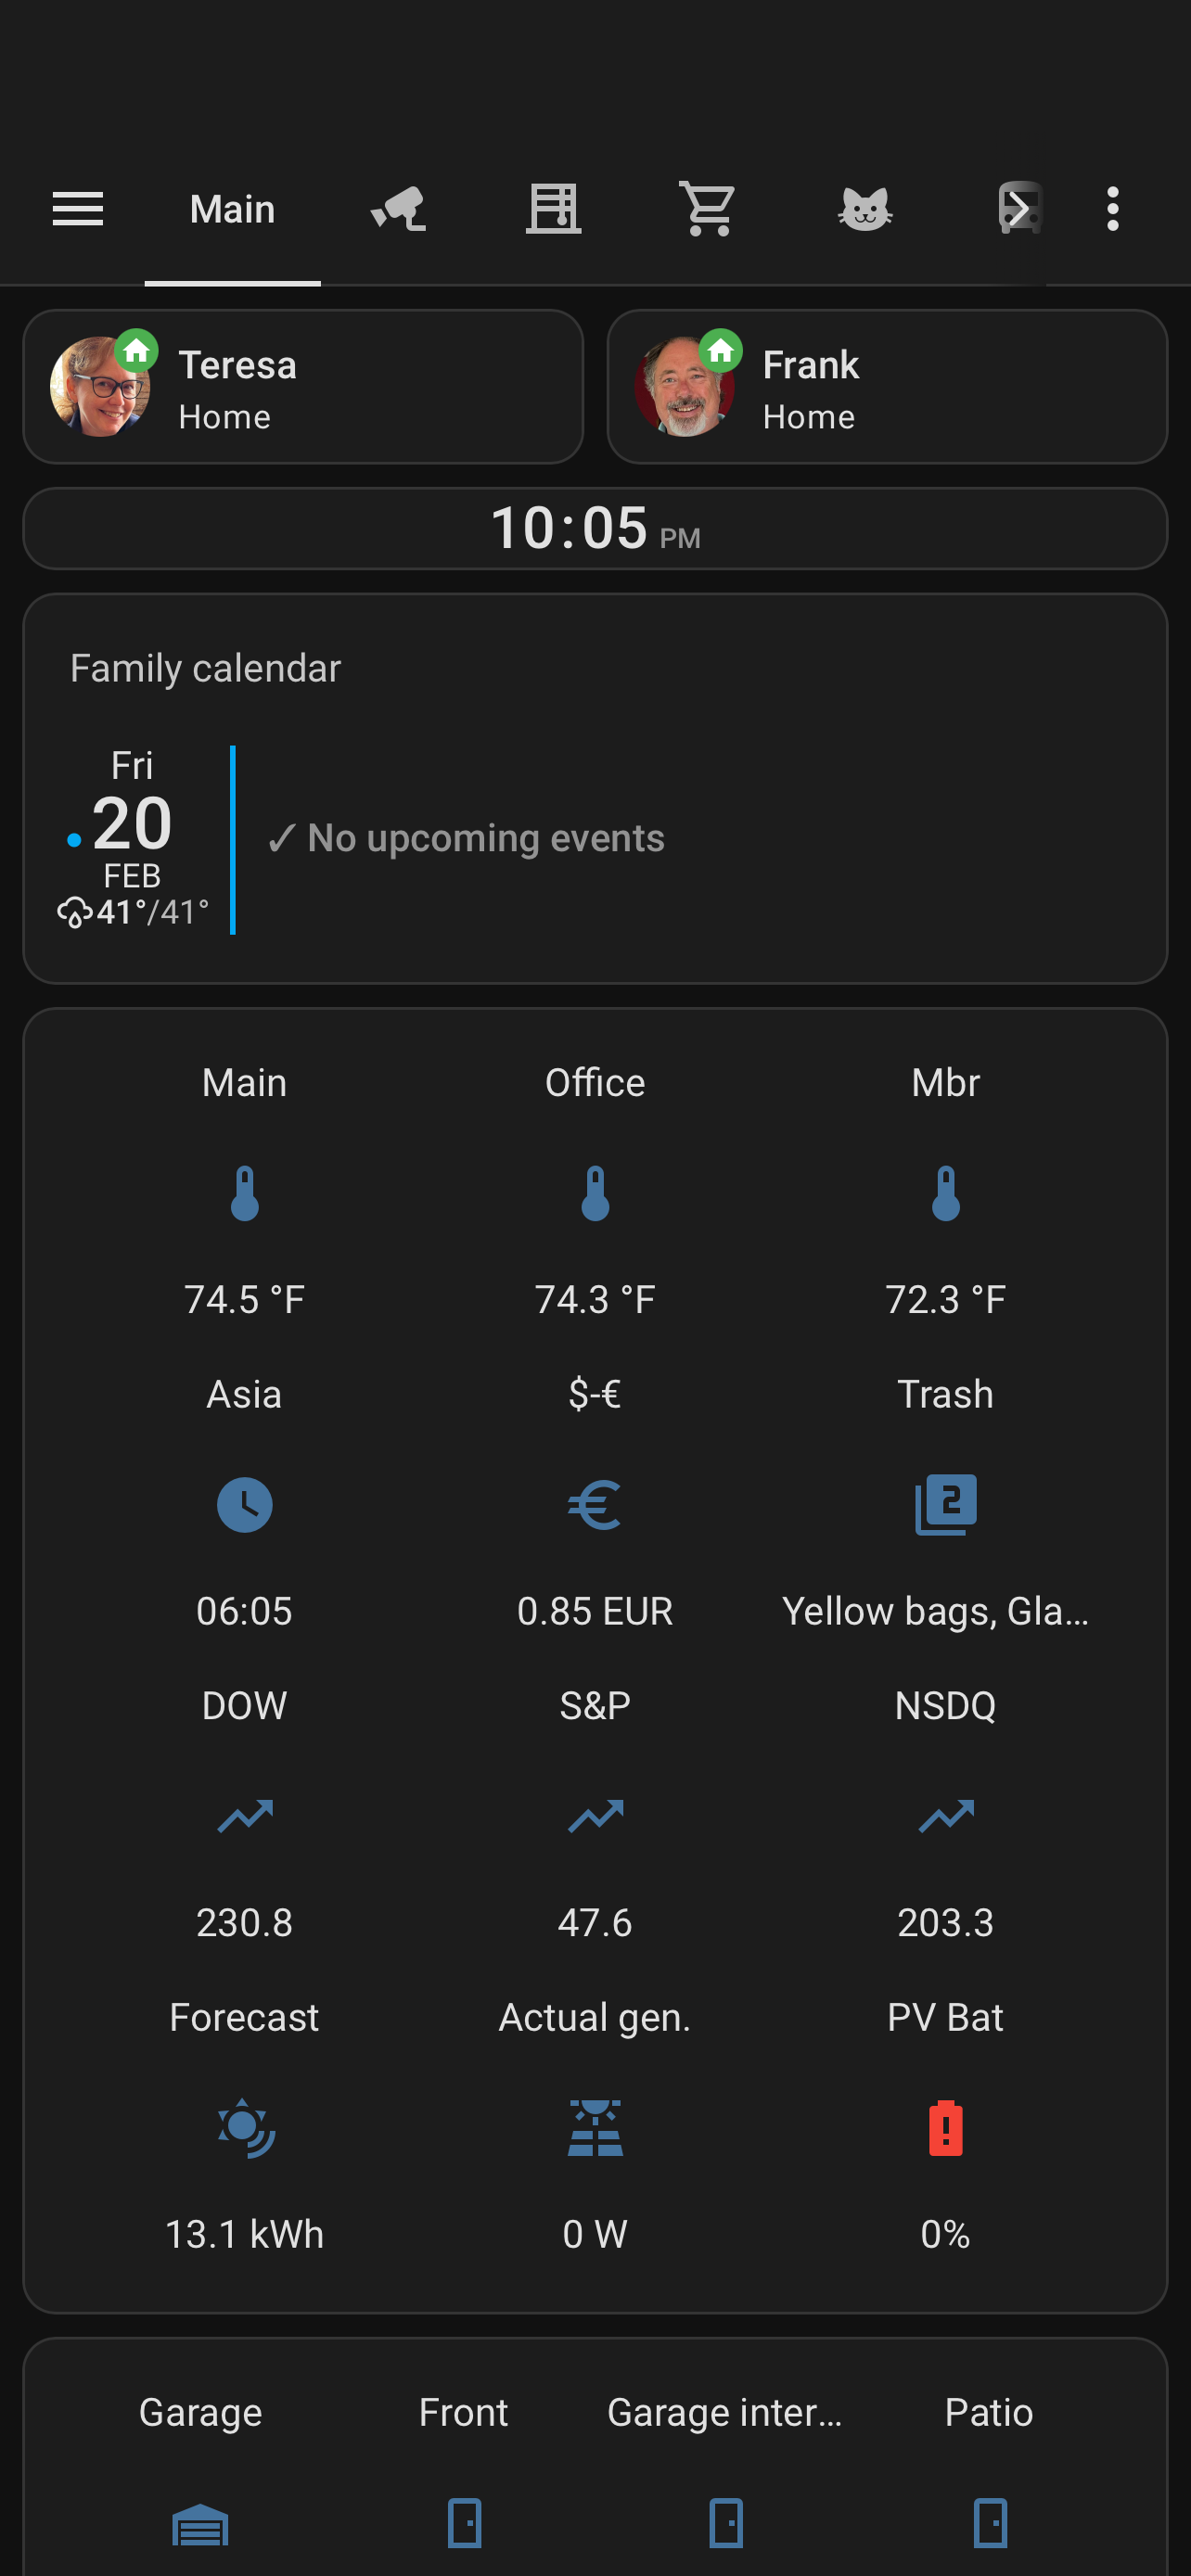Click the Asia clock icon

click(x=244, y=1504)
